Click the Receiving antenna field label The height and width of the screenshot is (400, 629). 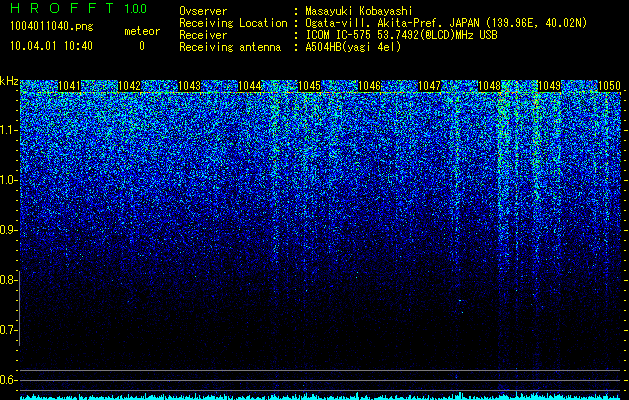(230, 47)
